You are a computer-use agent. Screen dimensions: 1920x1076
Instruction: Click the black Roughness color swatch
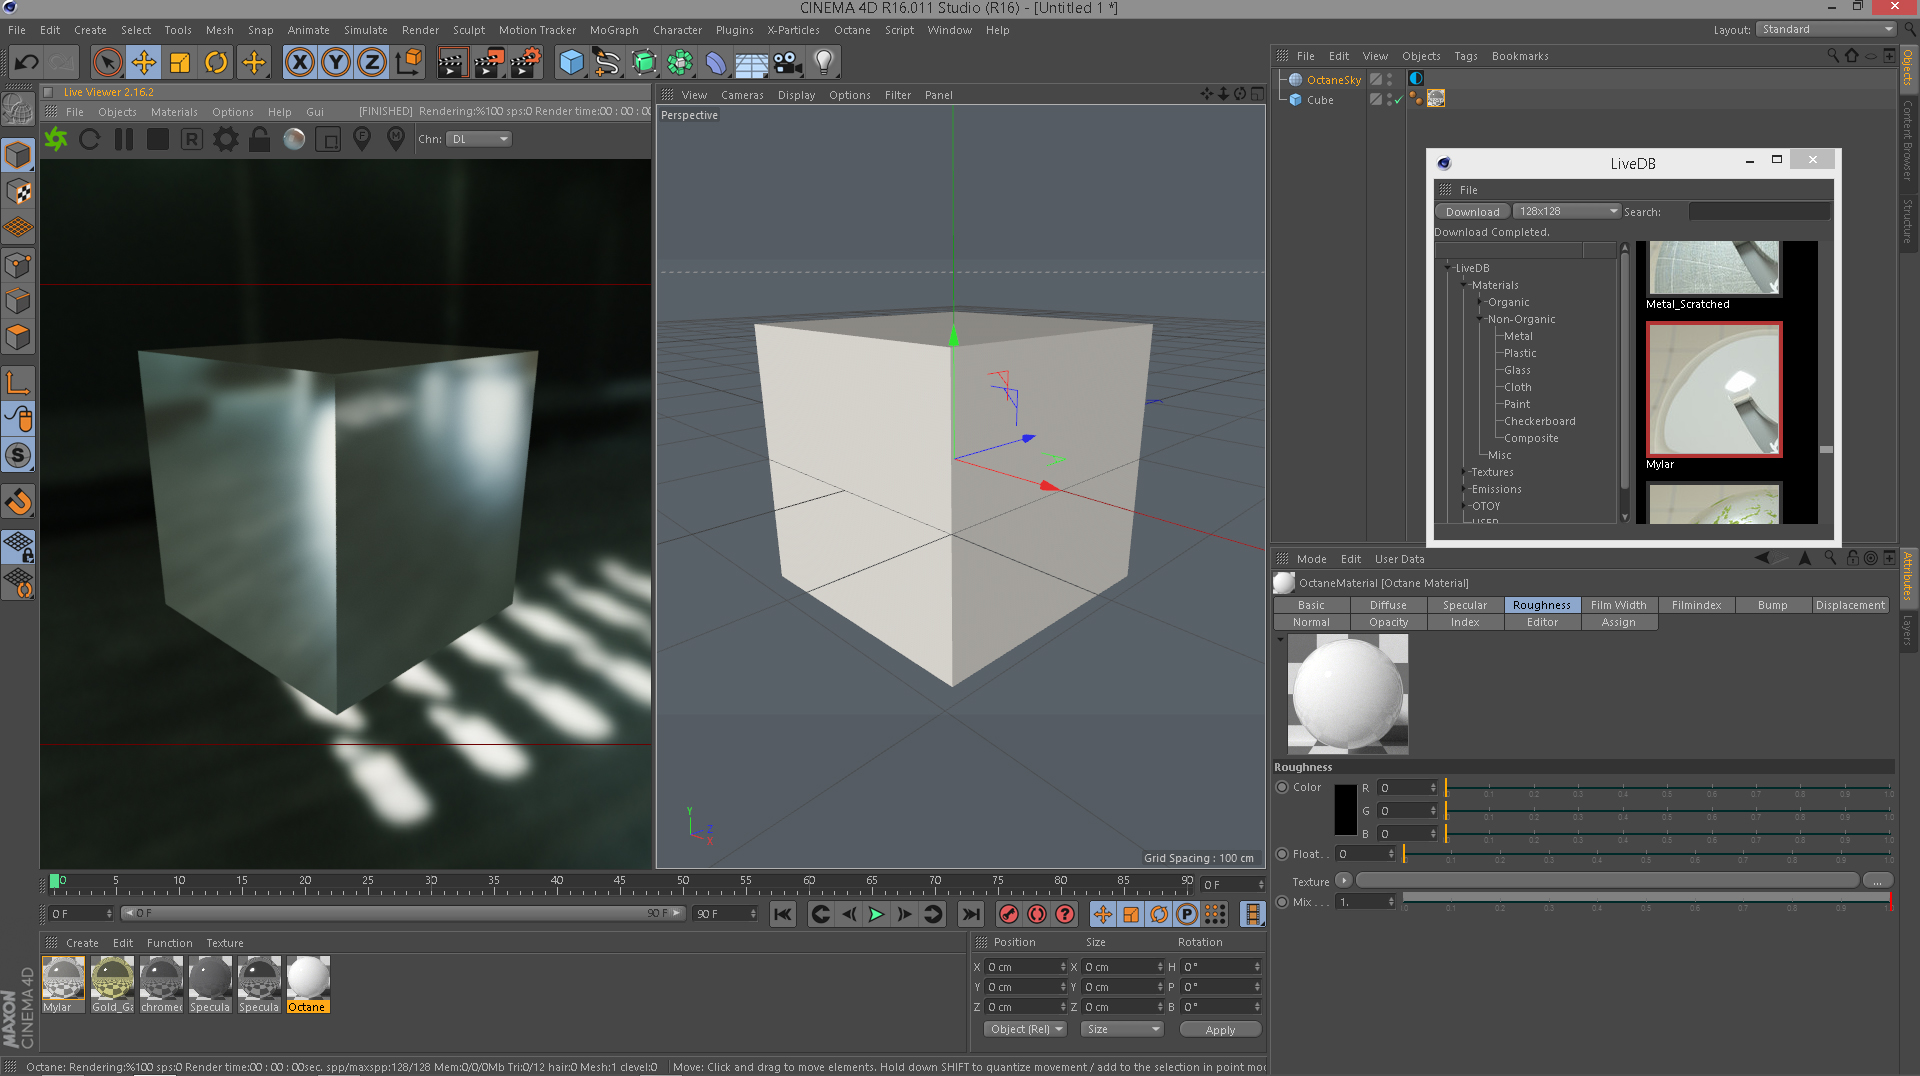pyautogui.click(x=1345, y=810)
